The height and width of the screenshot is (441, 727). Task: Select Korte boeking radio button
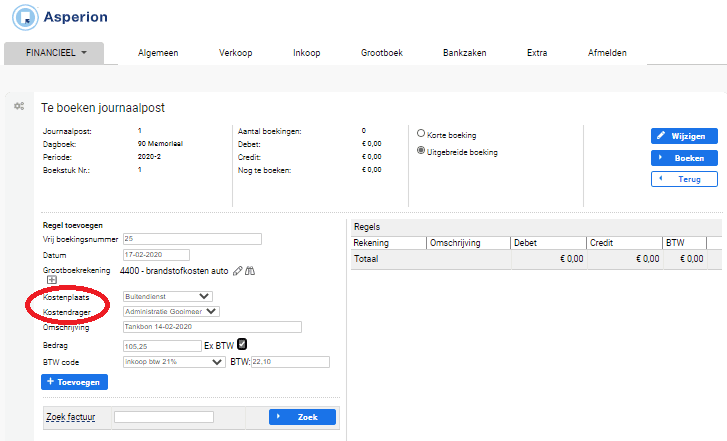click(421, 134)
